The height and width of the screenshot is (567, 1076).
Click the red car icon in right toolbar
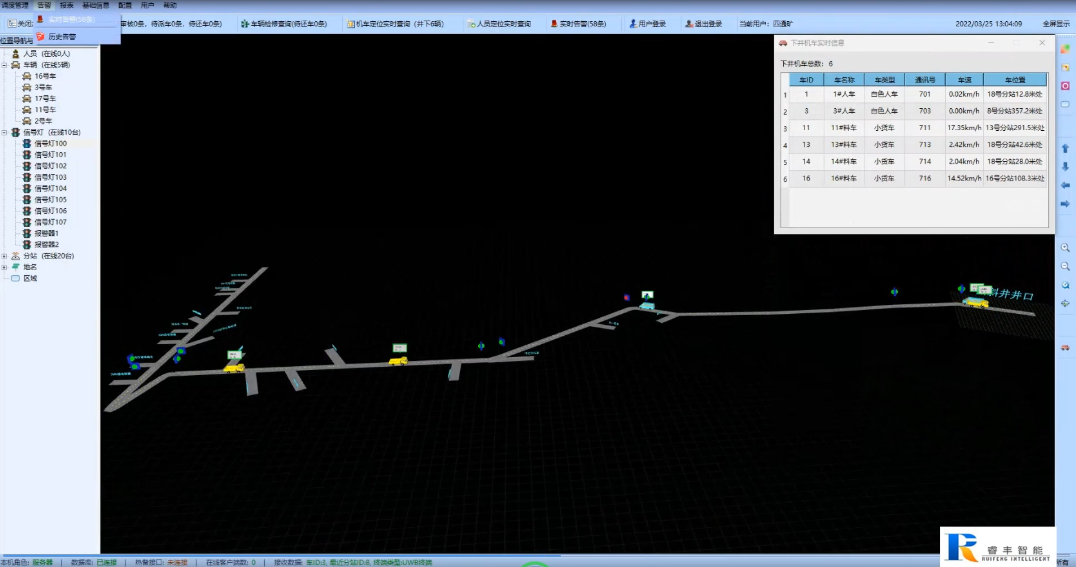coord(1065,347)
